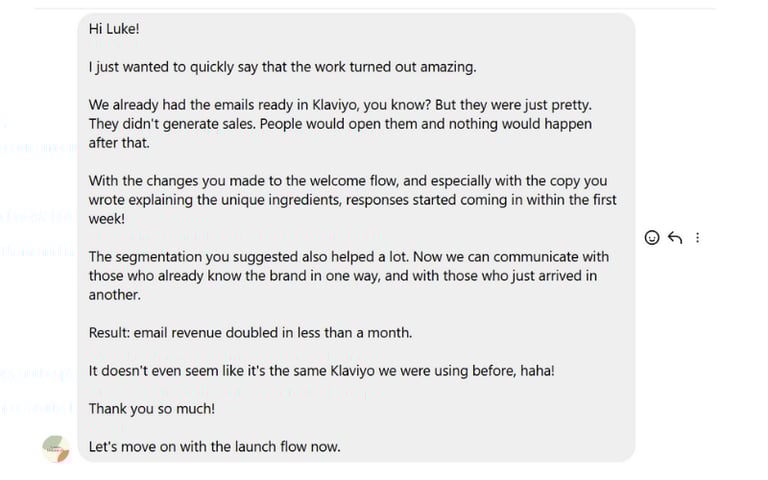Click the word "another." in the message

[x=115, y=295]
